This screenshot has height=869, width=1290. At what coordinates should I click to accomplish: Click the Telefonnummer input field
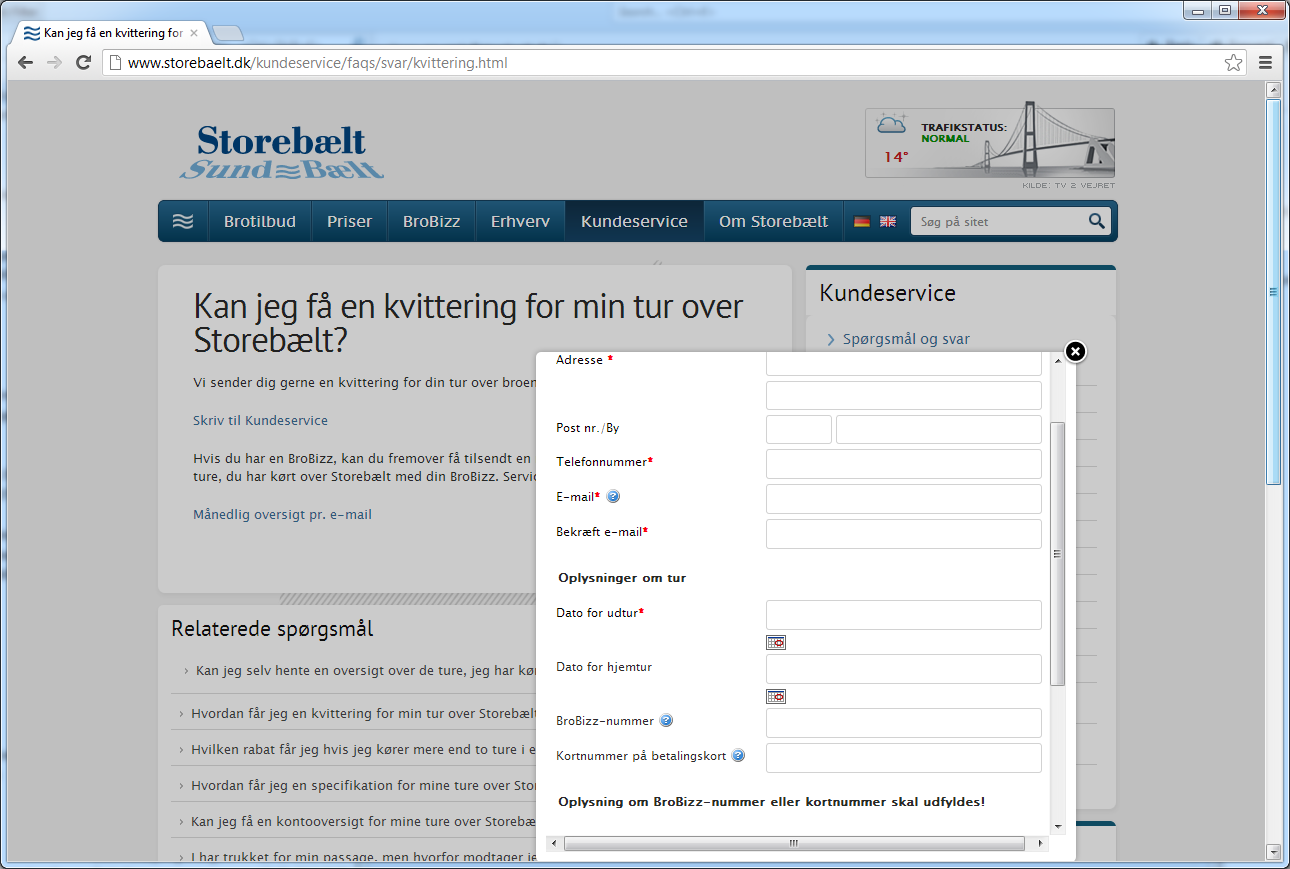tap(903, 464)
